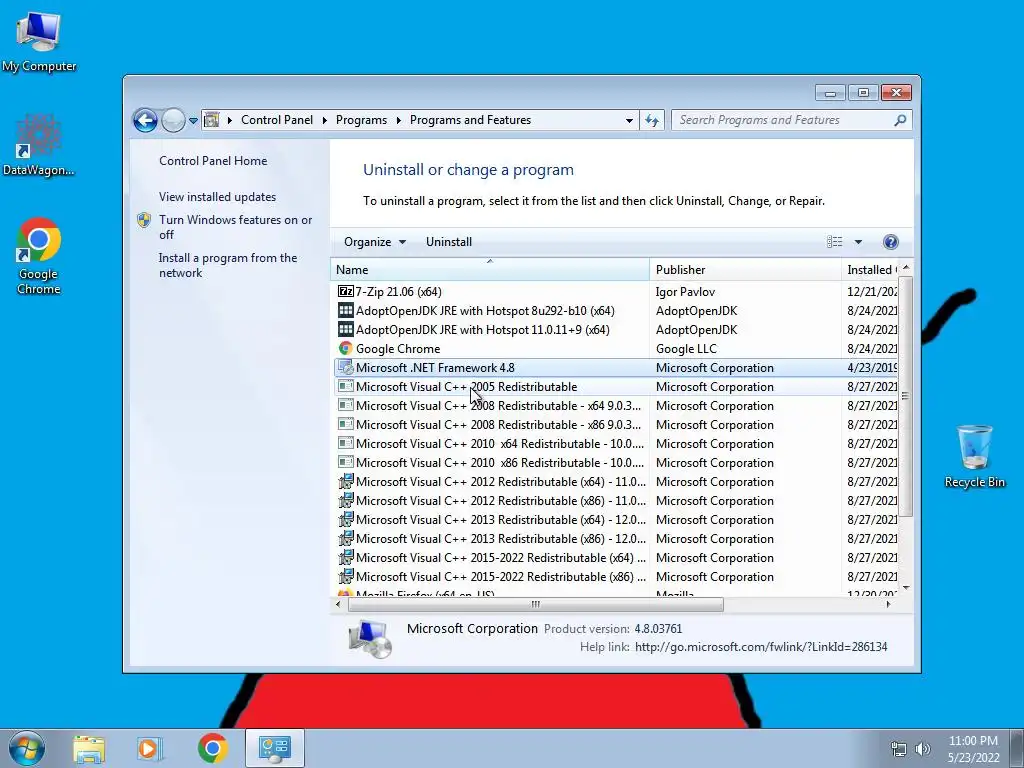Click the horizontal scrollbar left arrow
The width and height of the screenshot is (1024, 768).
pos(338,605)
